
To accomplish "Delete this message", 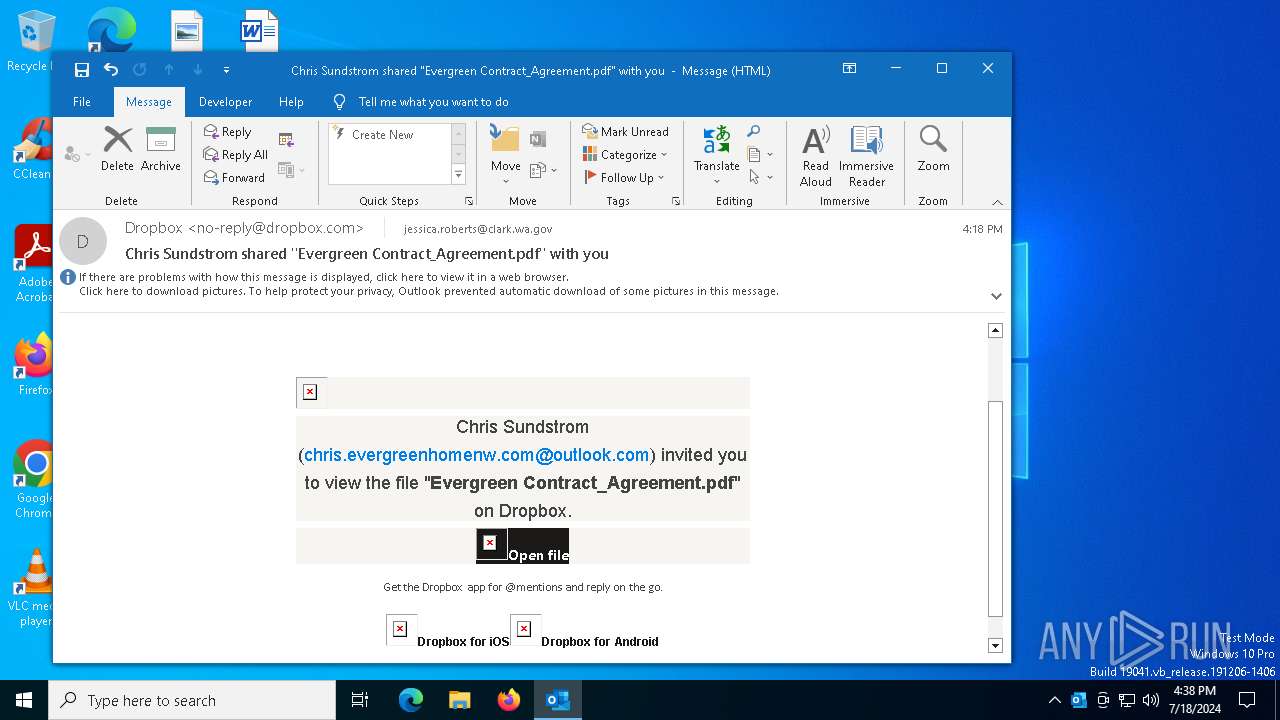I will pyautogui.click(x=117, y=149).
